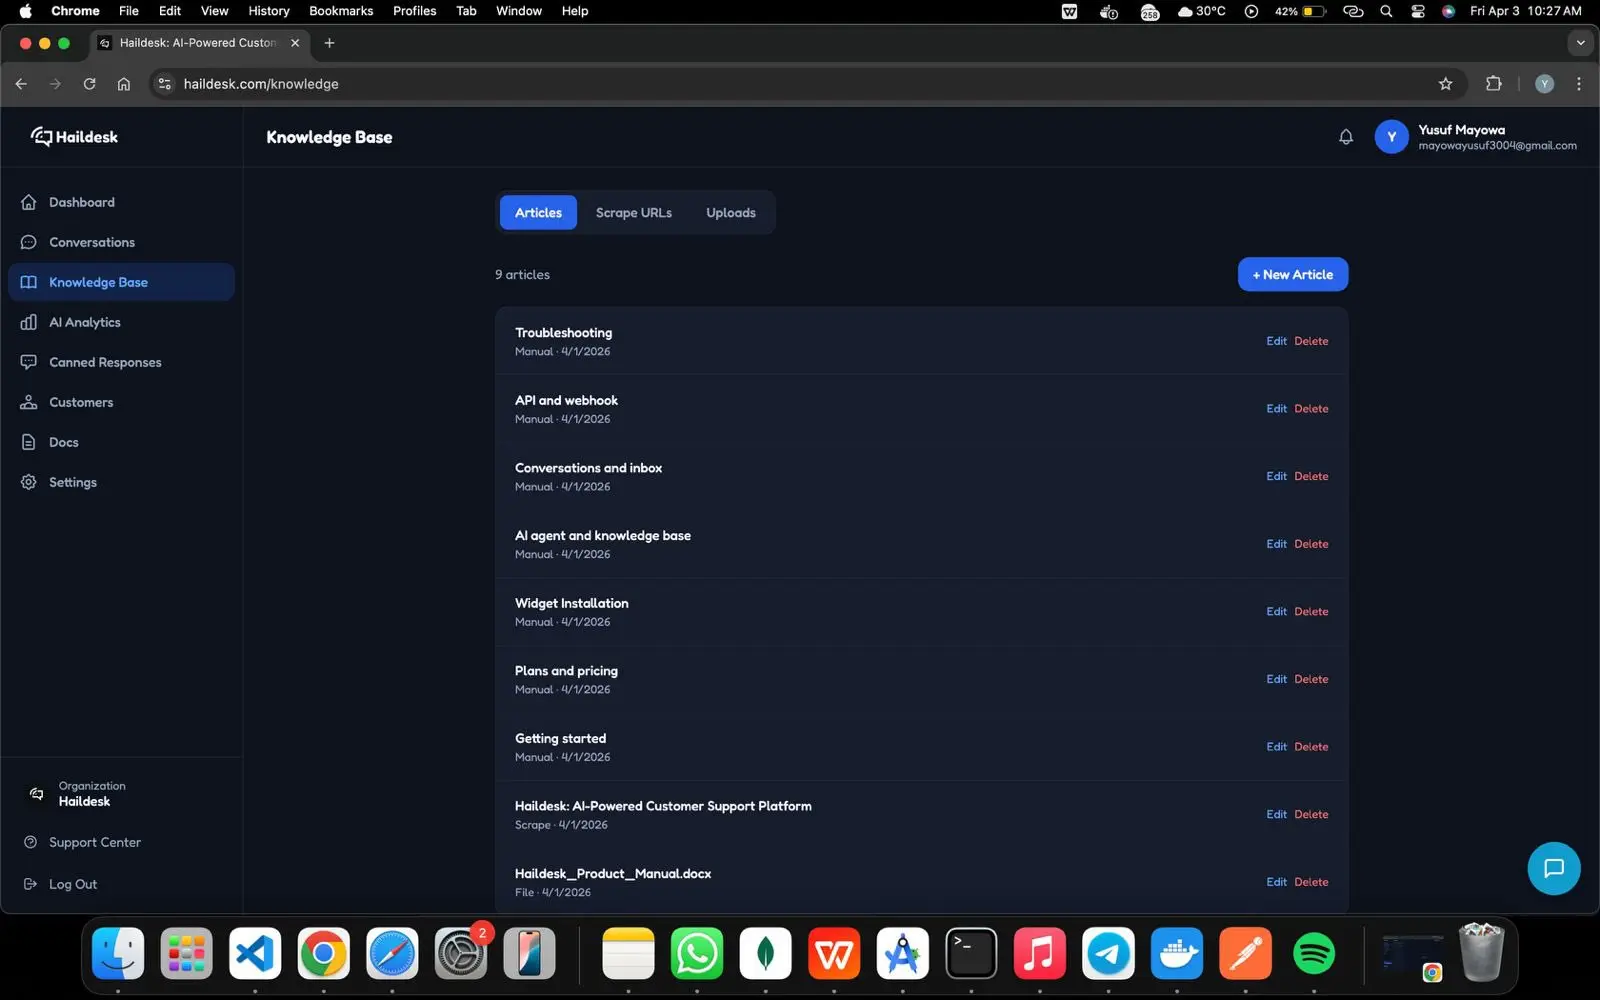
Task: Click the Y user avatar
Action: click(x=1391, y=137)
